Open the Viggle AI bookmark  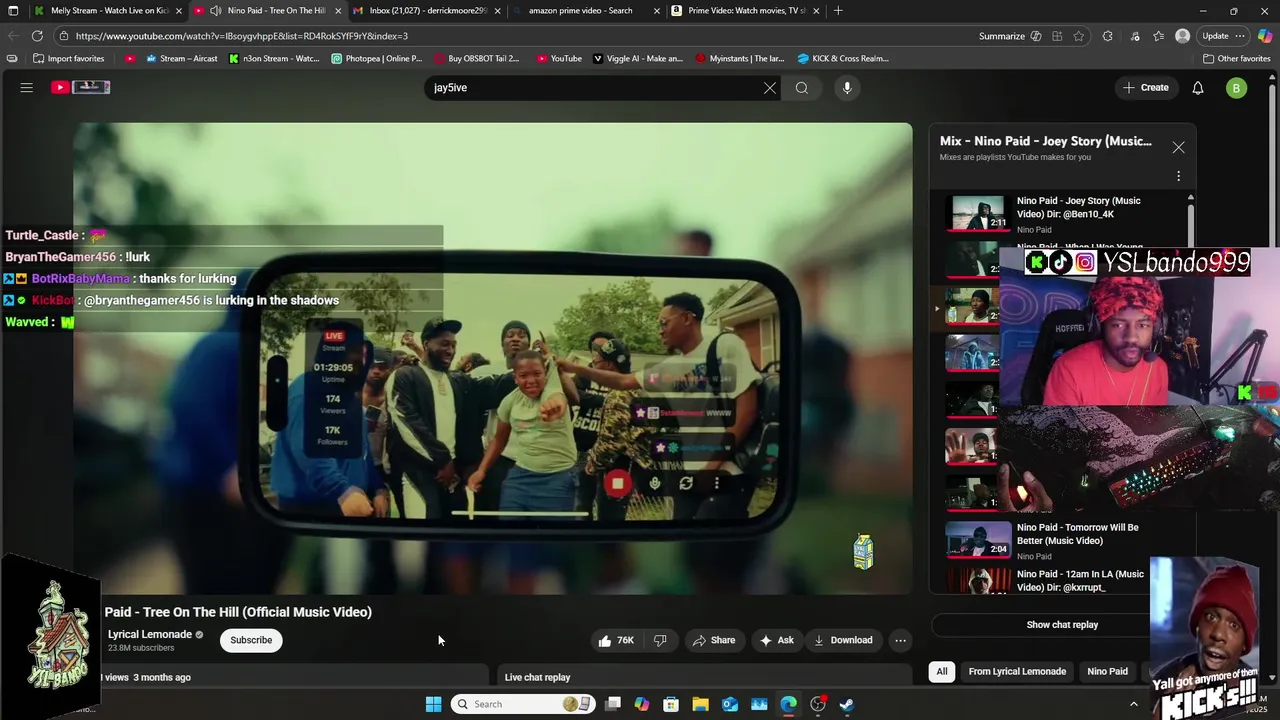(638, 59)
